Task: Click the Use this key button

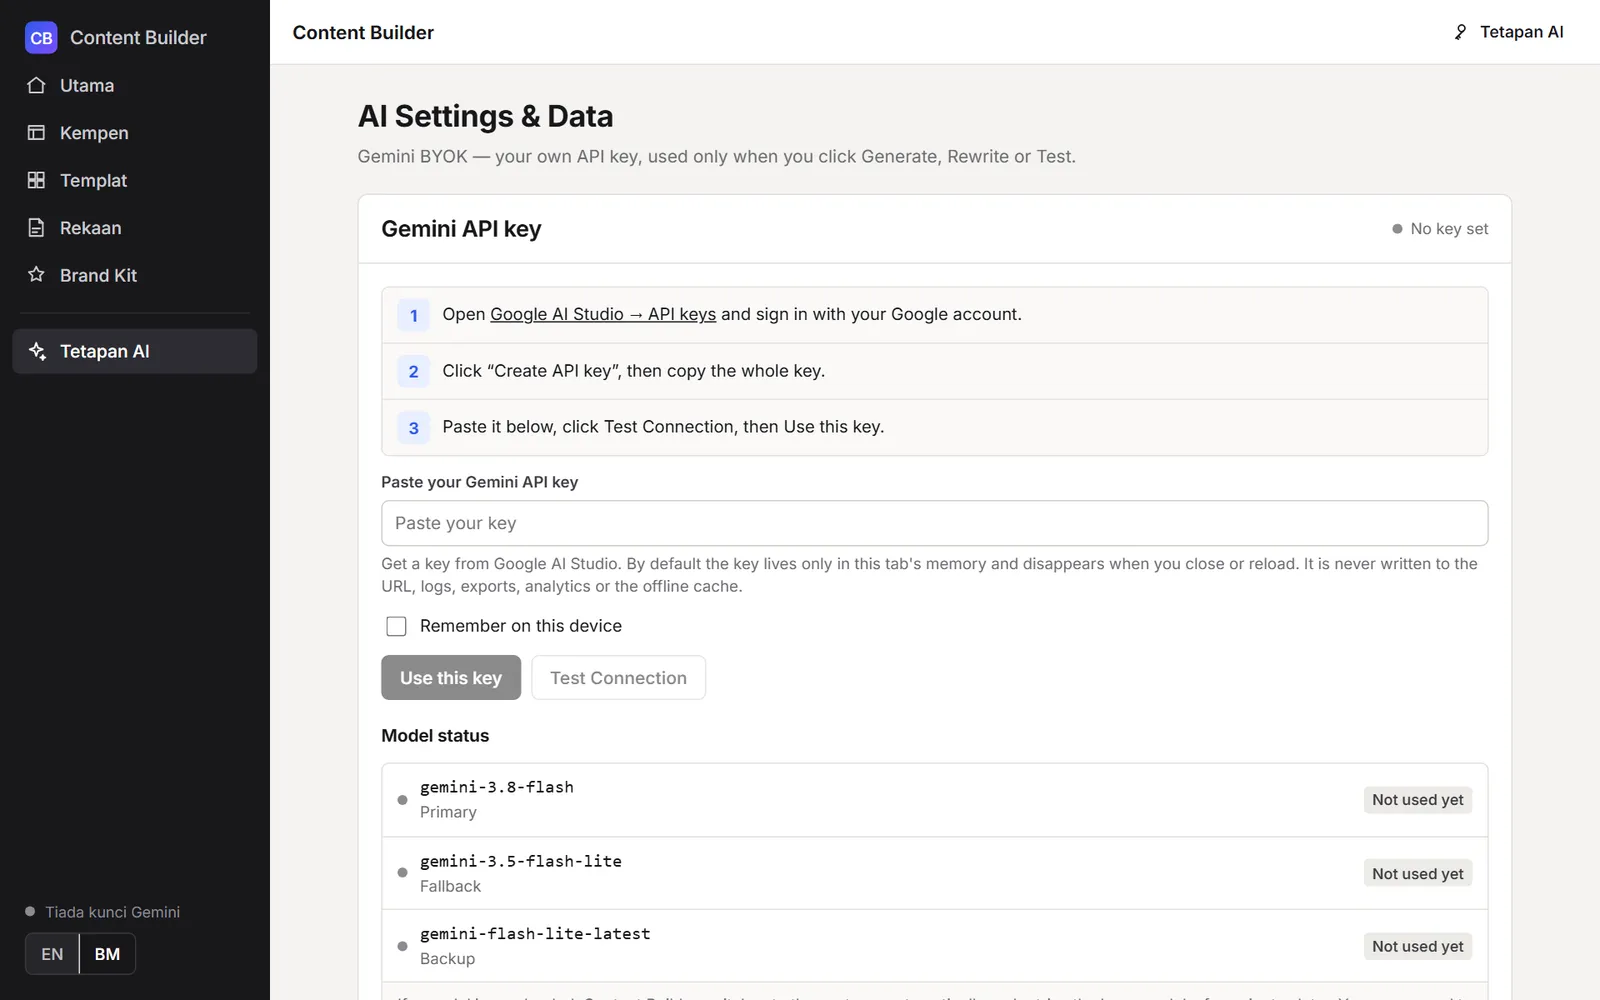Action: (451, 678)
